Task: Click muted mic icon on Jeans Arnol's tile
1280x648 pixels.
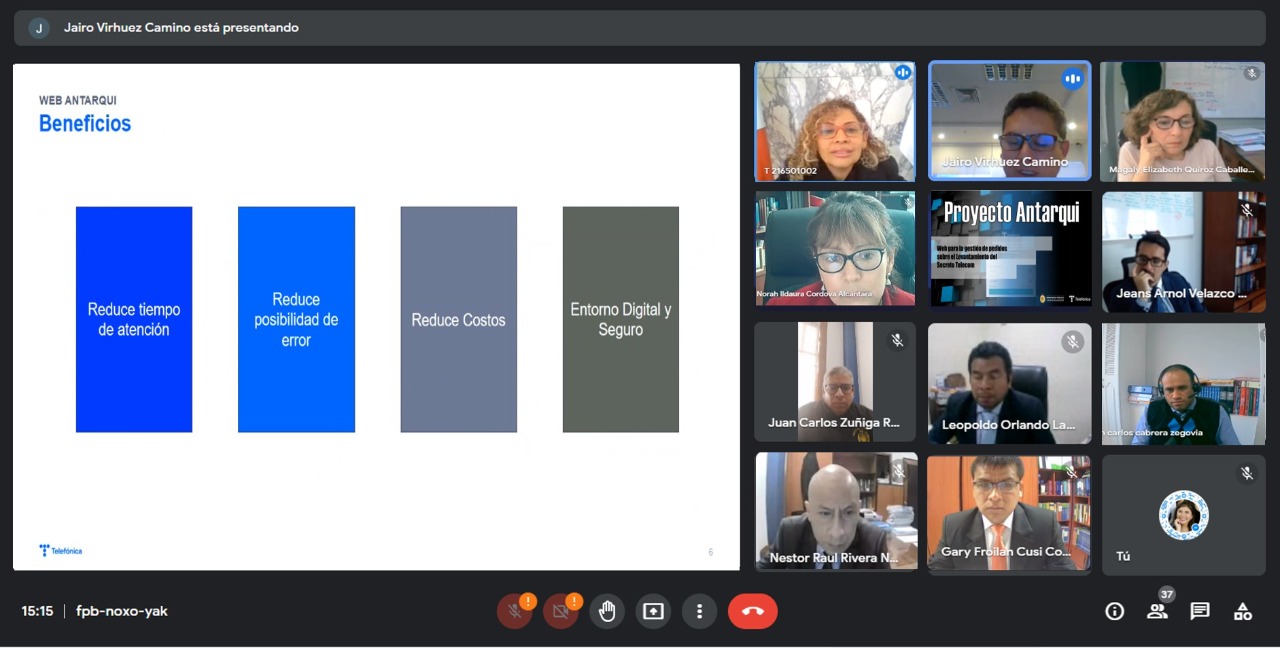Action: pos(1246,210)
